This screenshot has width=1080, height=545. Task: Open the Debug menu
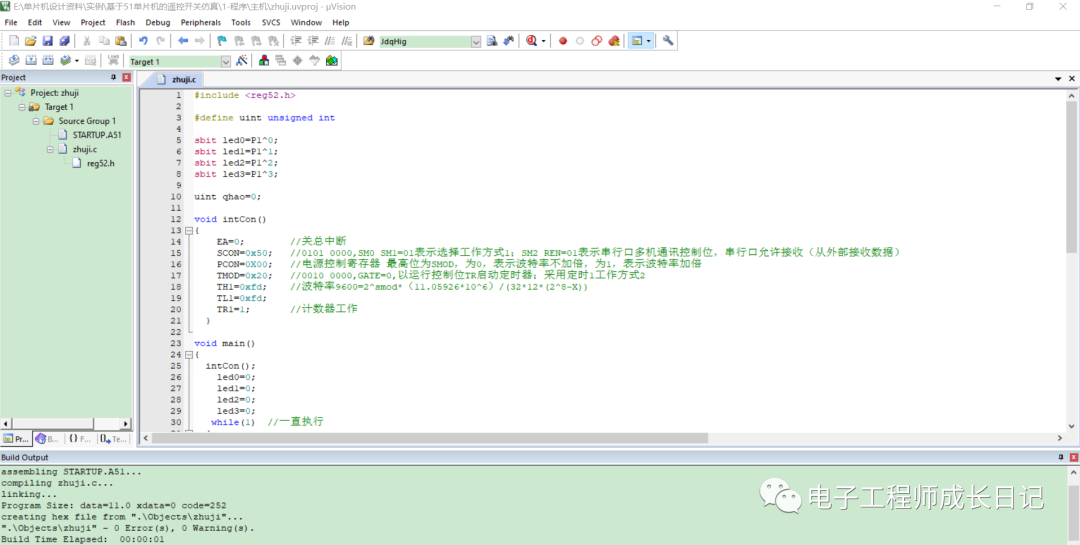(158, 22)
